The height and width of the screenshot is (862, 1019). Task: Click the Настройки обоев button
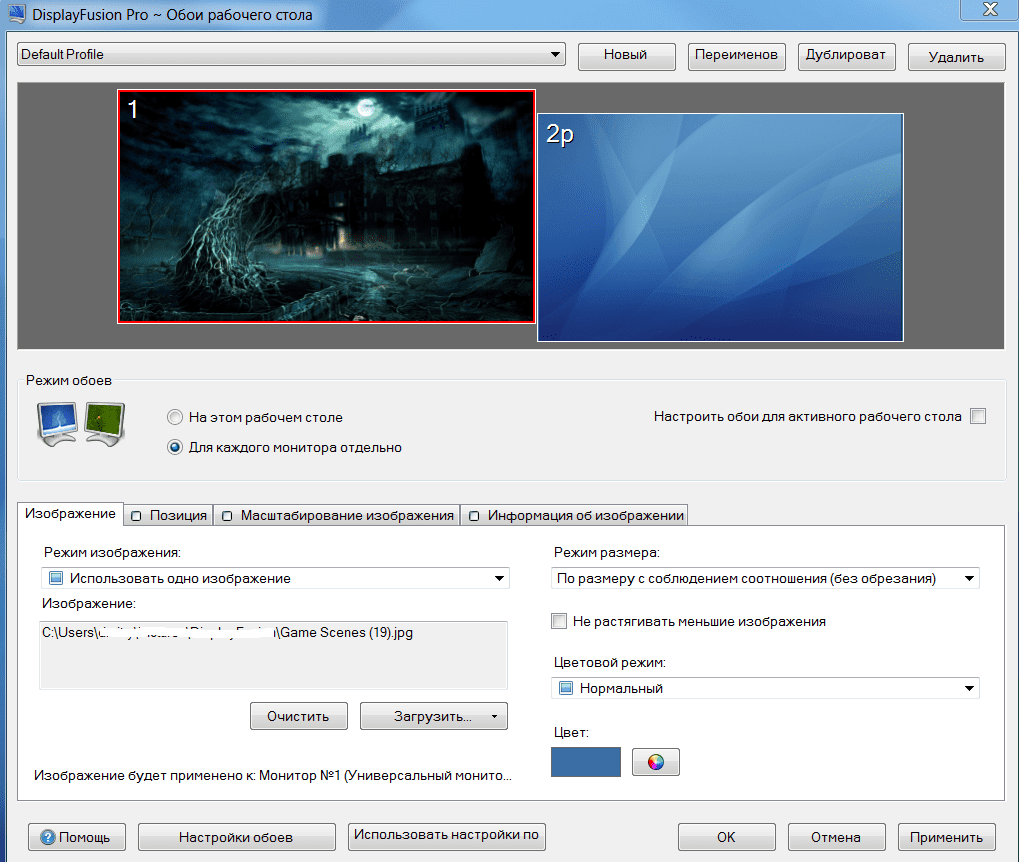click(236, 837)
